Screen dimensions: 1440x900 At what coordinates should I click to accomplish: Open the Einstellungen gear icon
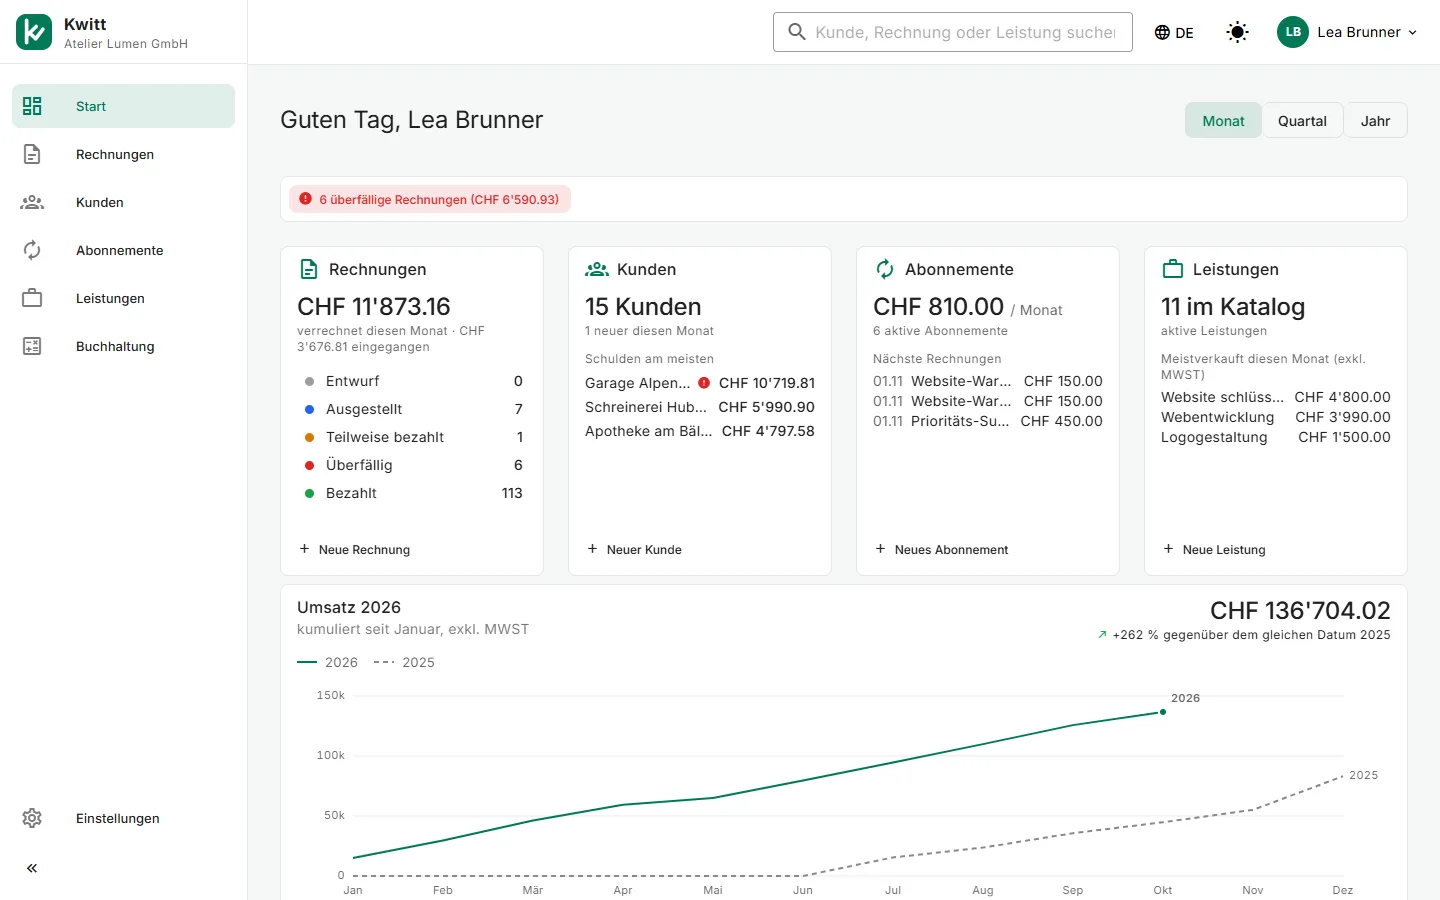[32, 818]
